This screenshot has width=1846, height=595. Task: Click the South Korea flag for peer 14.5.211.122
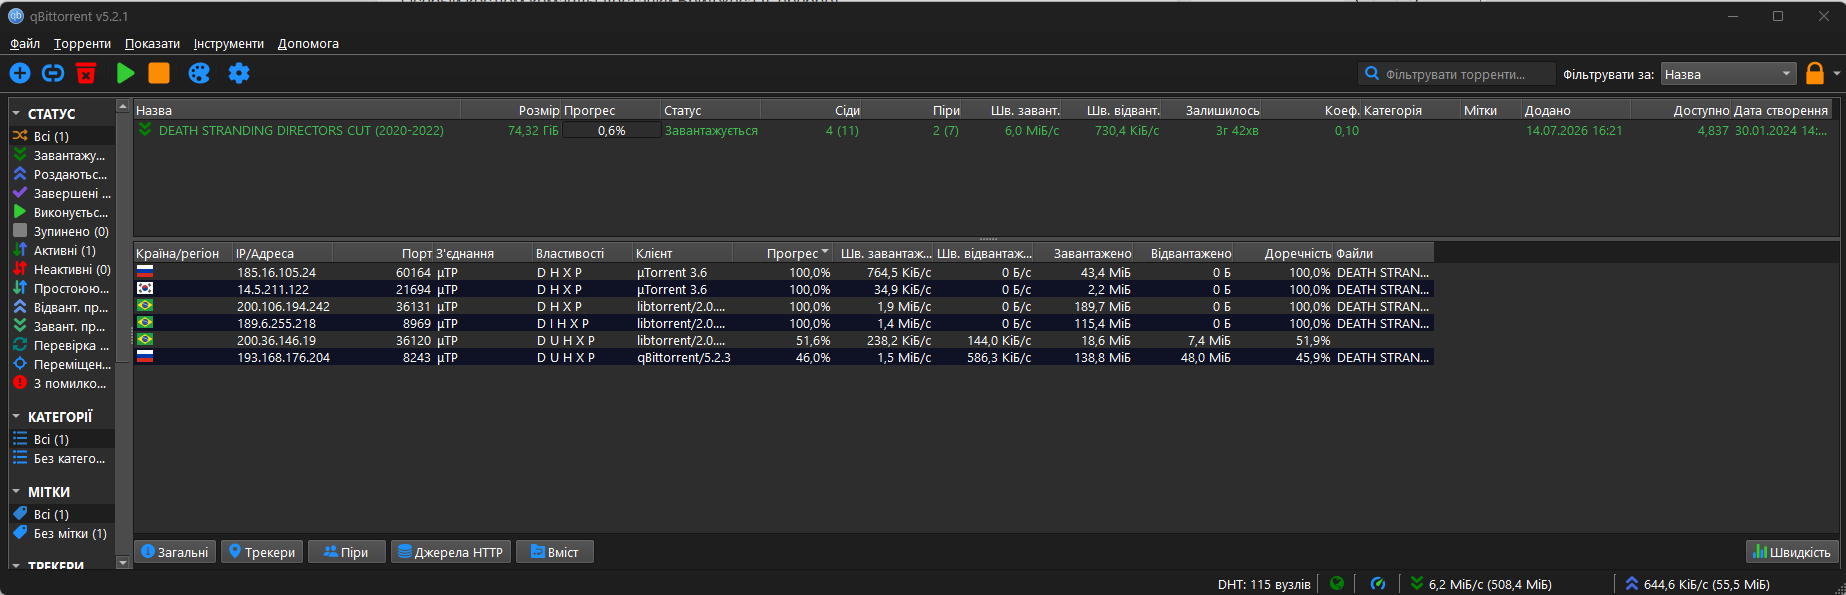145,289
